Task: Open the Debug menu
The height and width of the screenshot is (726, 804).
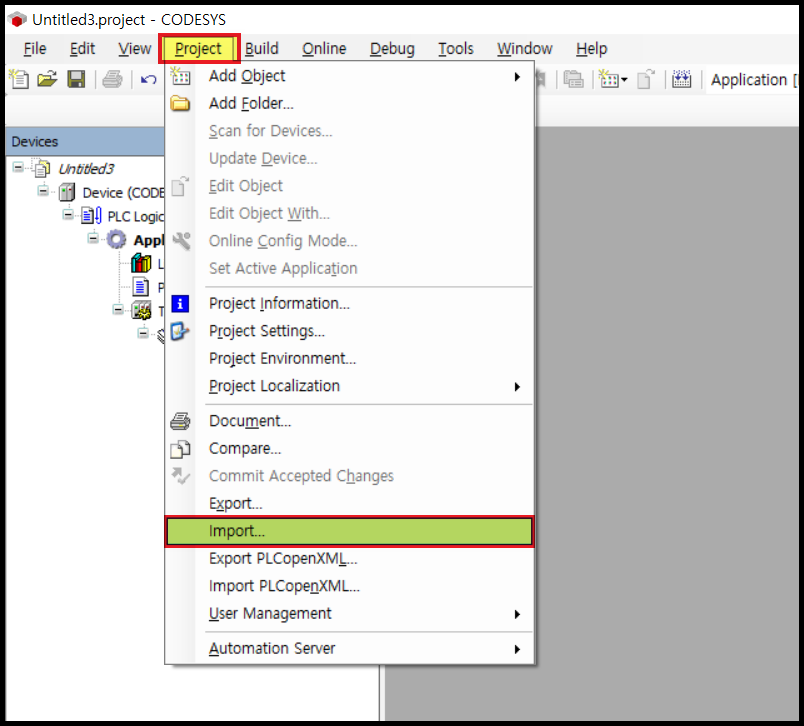Action: (392, 49)
